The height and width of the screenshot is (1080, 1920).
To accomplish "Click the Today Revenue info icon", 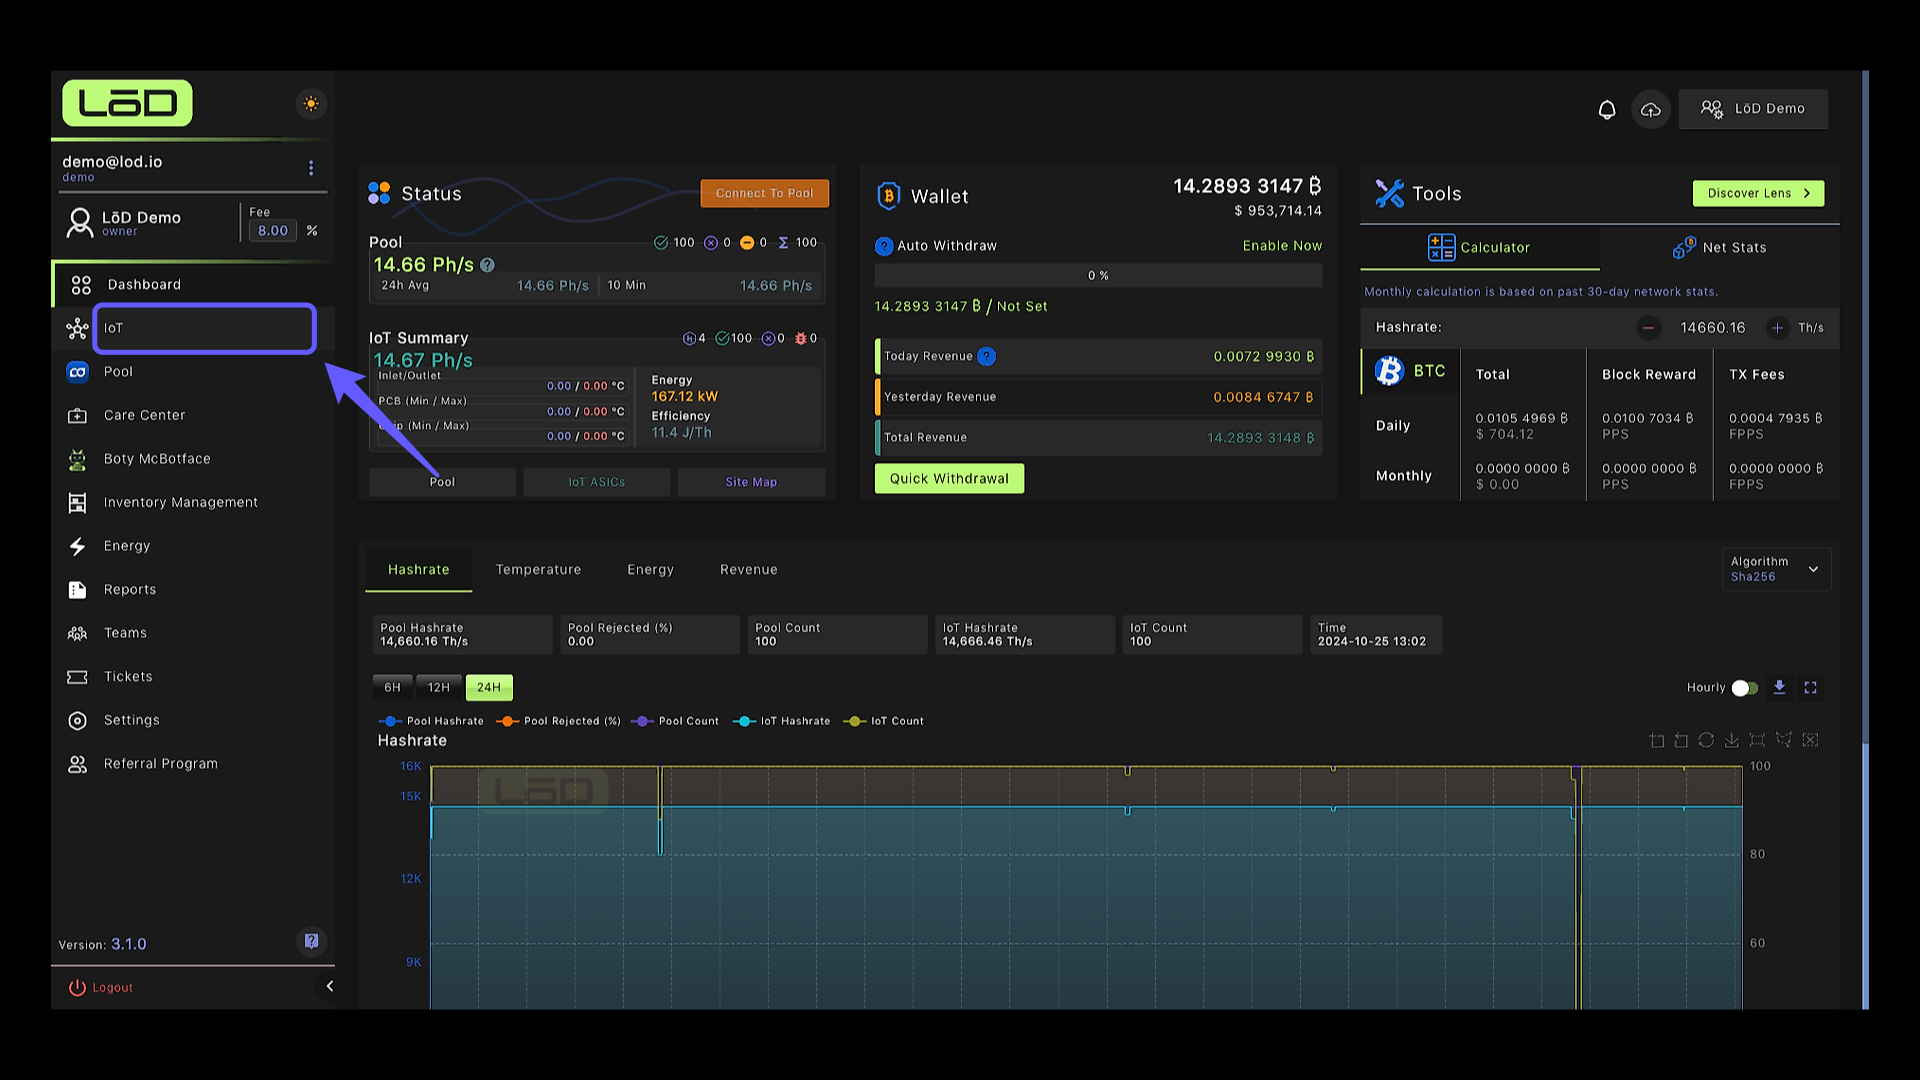I will (986, 356).
